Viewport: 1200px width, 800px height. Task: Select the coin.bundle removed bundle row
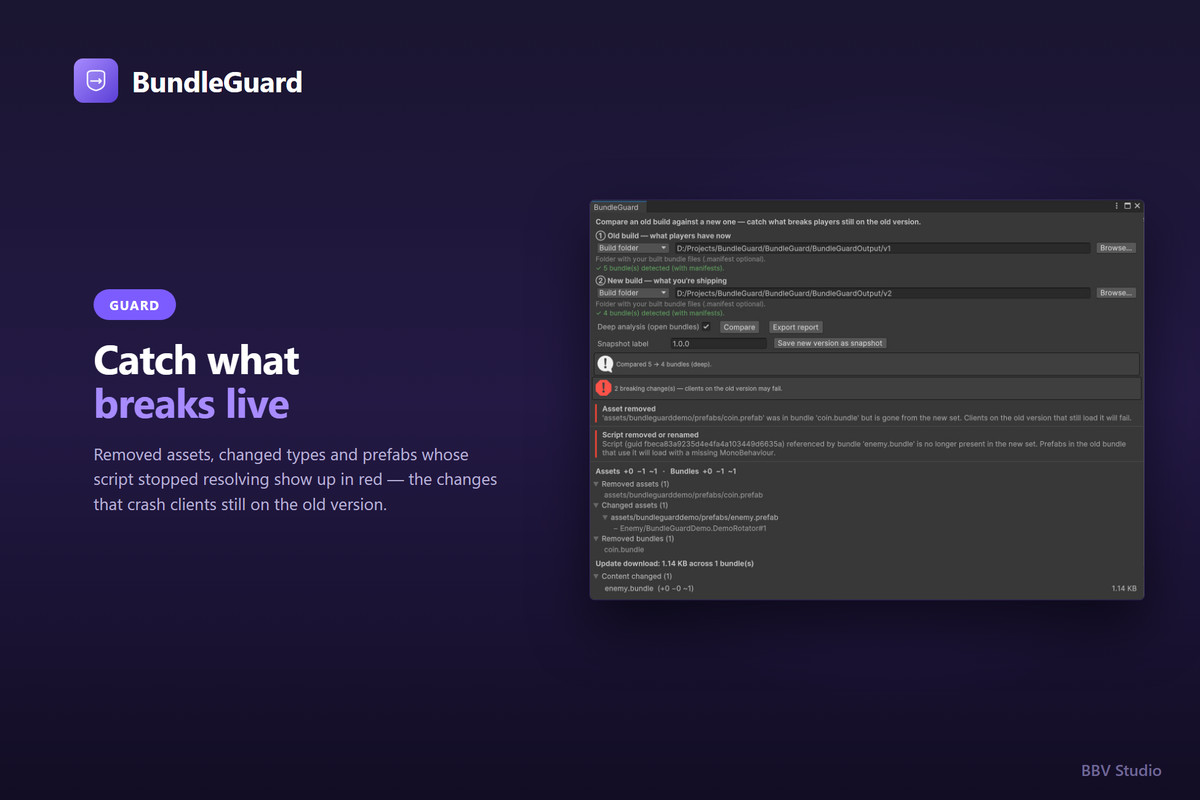click(x=624, y=550)
